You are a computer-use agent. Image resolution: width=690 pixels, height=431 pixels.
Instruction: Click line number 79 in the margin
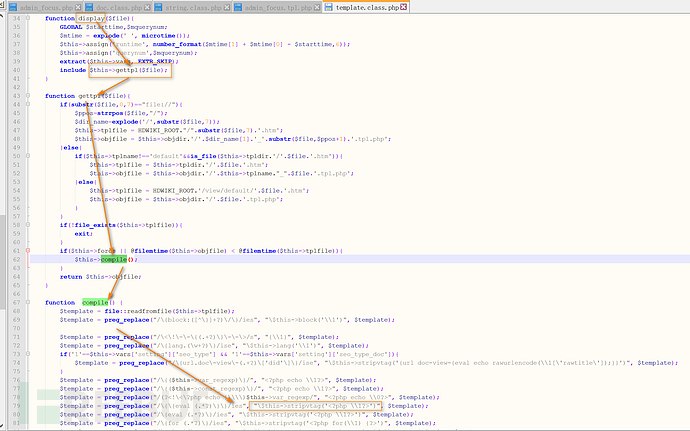[x=16, y=406]
